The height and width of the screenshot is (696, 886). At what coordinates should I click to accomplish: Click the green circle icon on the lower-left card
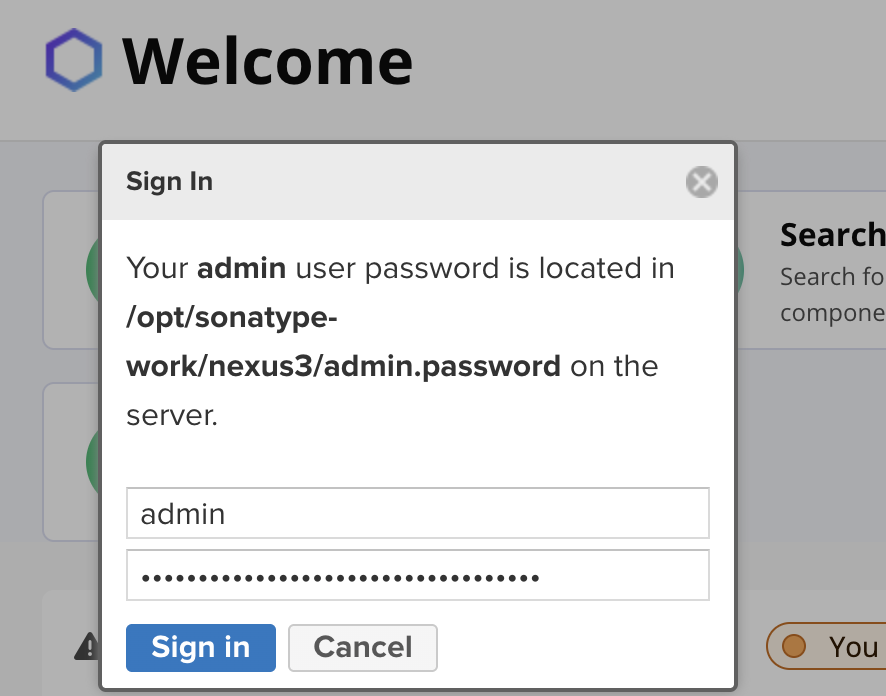(x=93, y=462)
